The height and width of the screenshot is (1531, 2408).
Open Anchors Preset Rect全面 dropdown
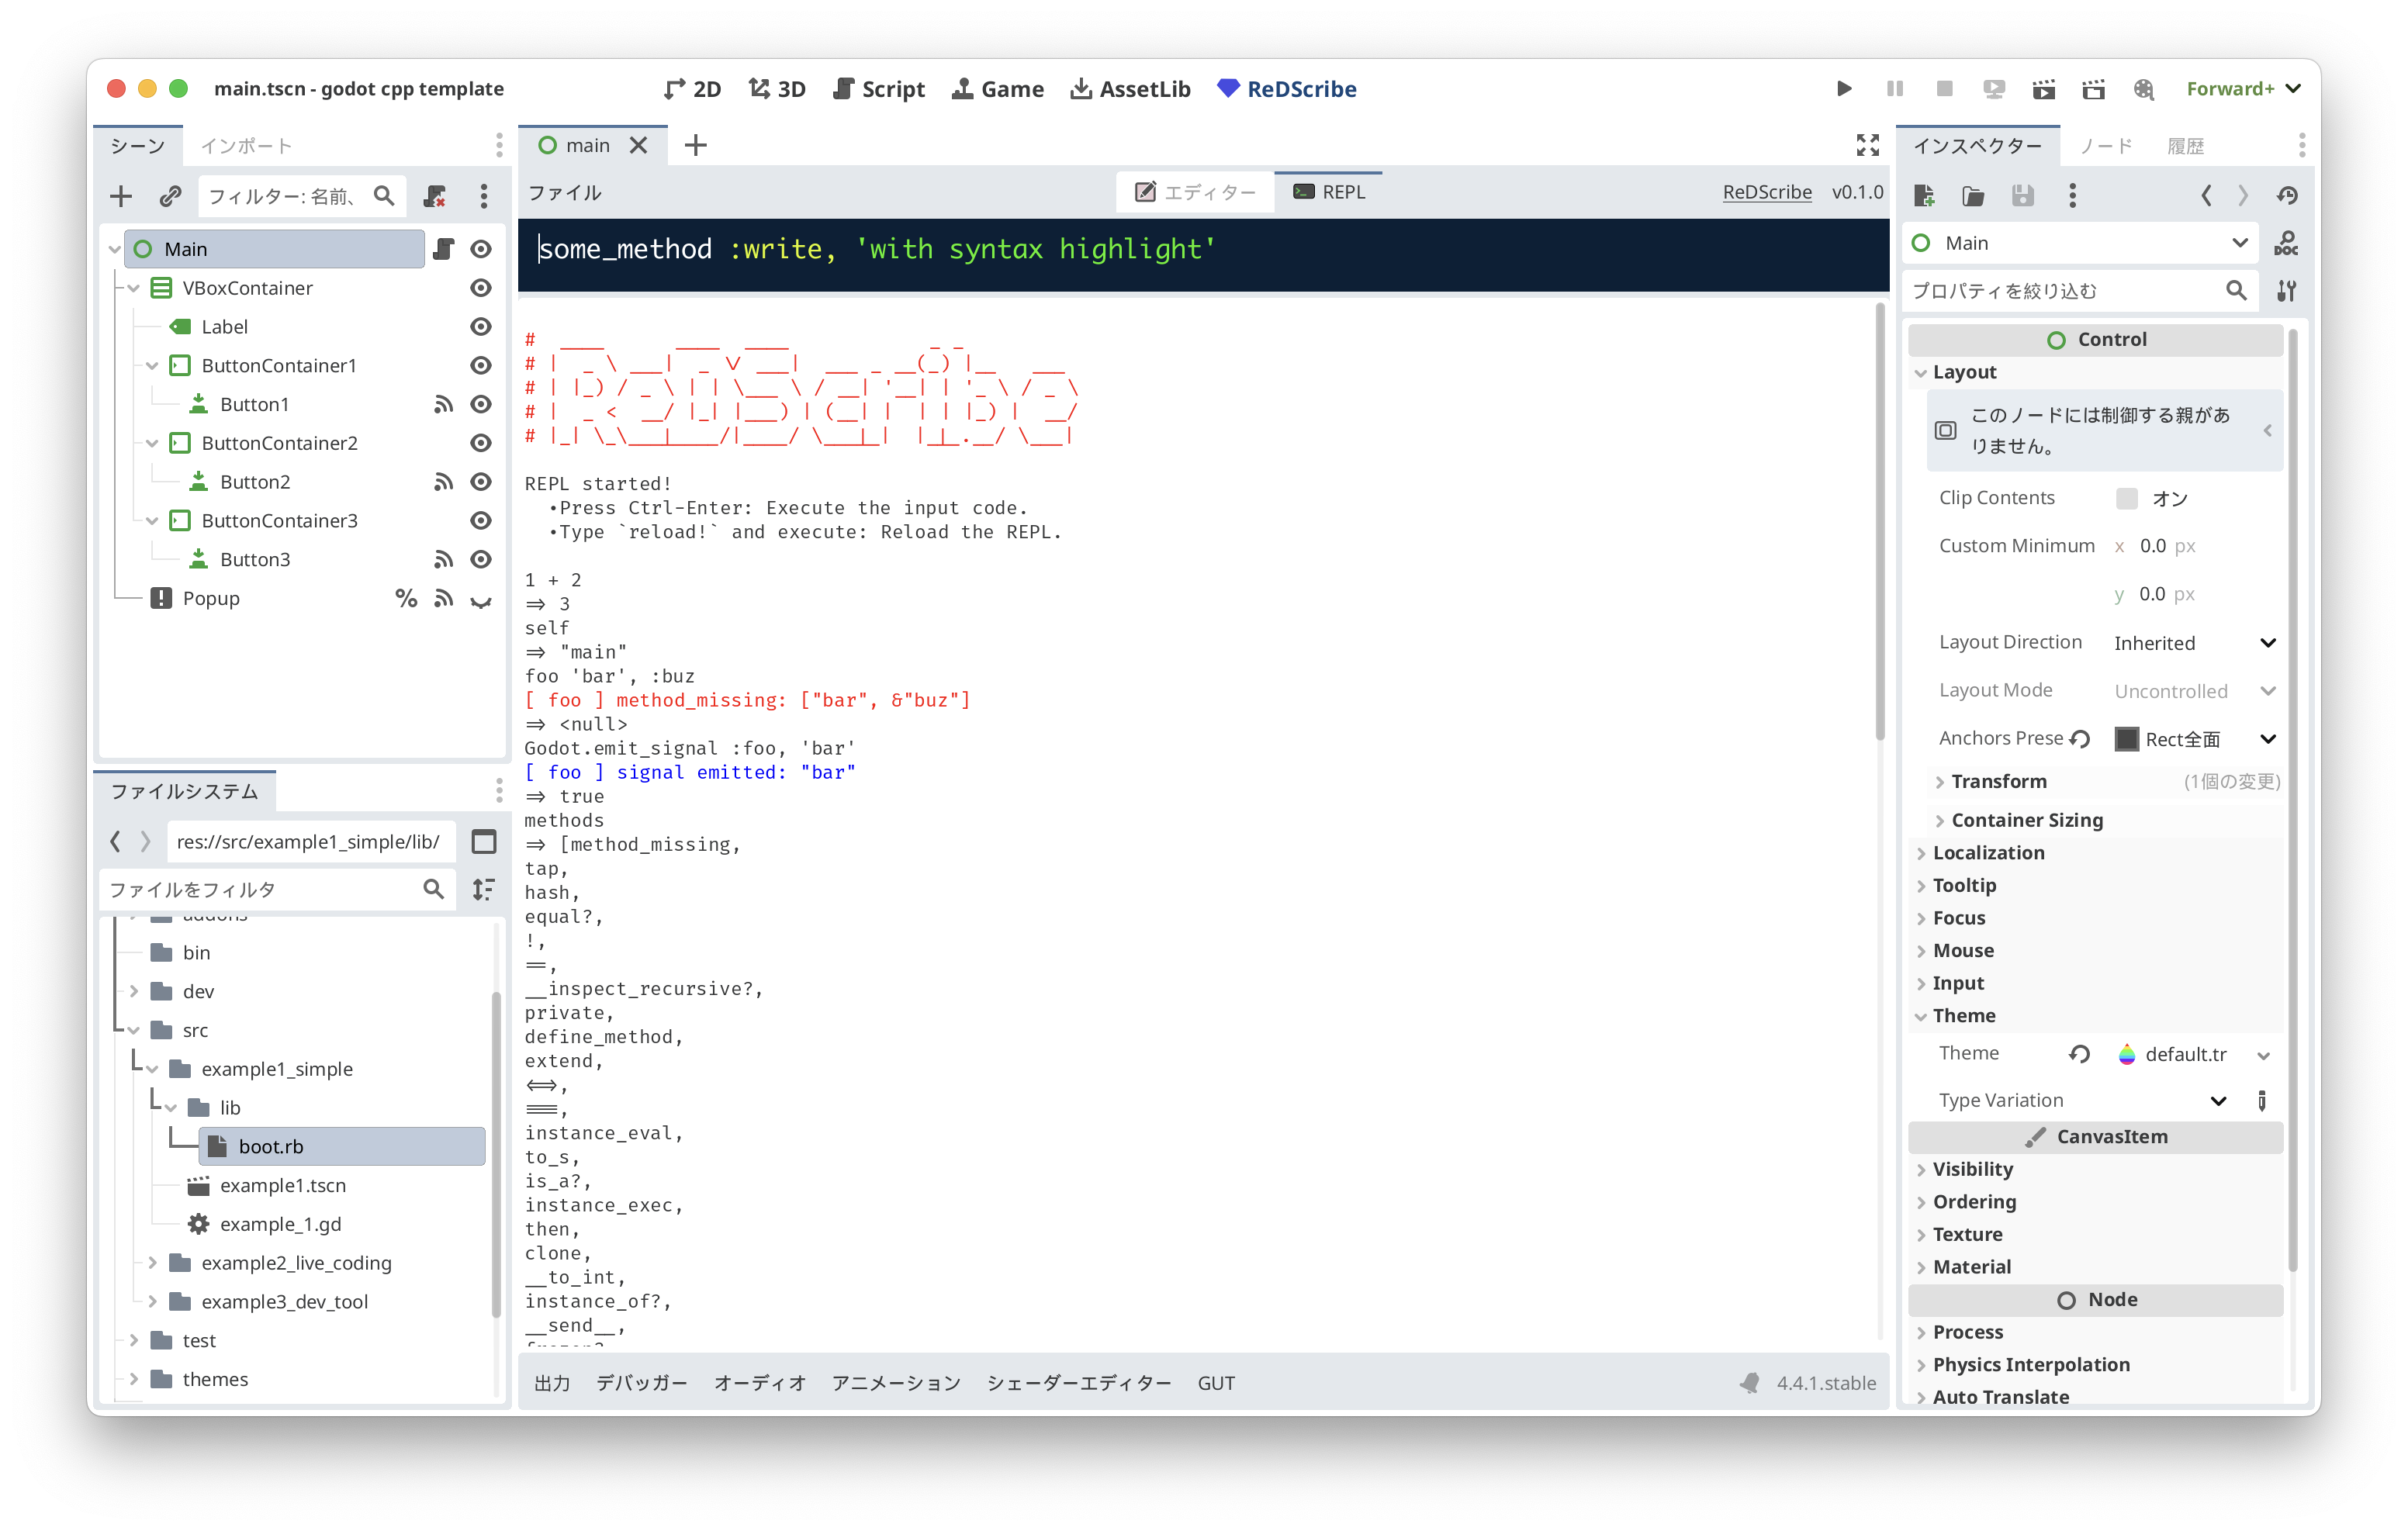[x=2195, y=739]
